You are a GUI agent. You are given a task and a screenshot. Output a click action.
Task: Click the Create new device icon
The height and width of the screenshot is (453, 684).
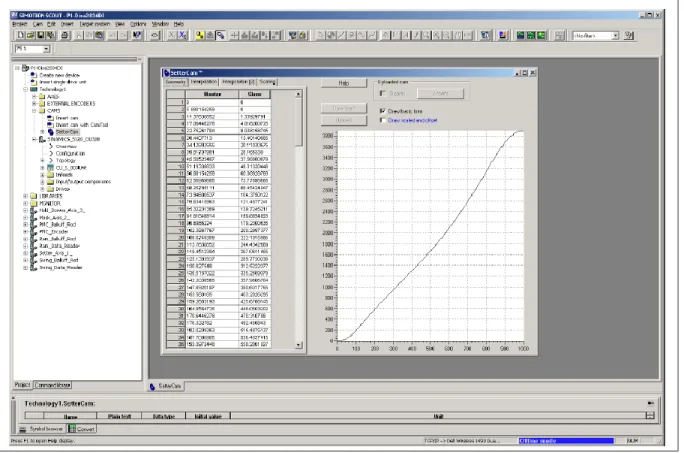point(34,75)
